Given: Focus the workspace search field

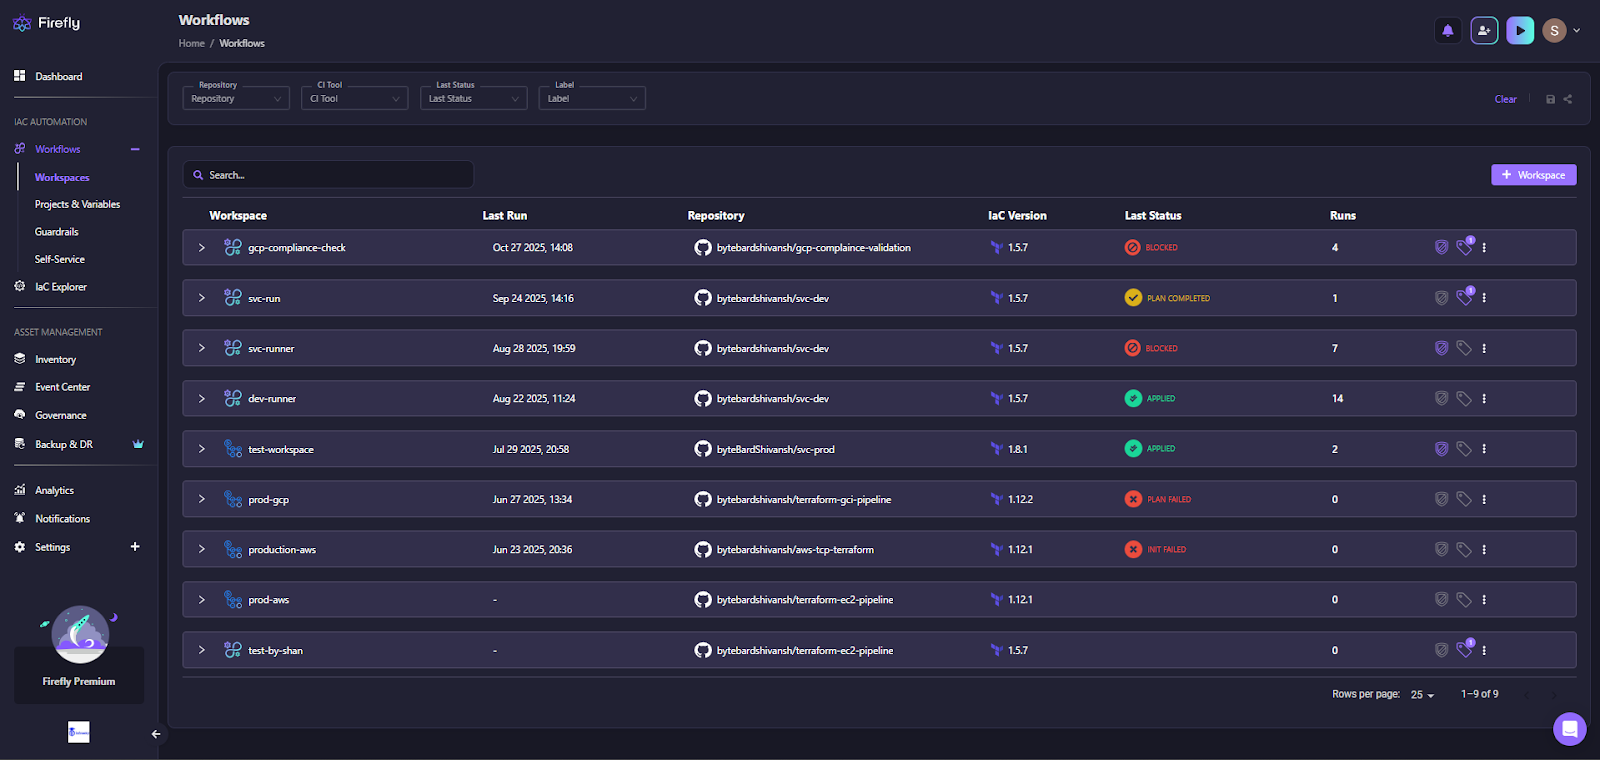Looking at the screenshot, I should pyautogui.click(x=328, y=175).
